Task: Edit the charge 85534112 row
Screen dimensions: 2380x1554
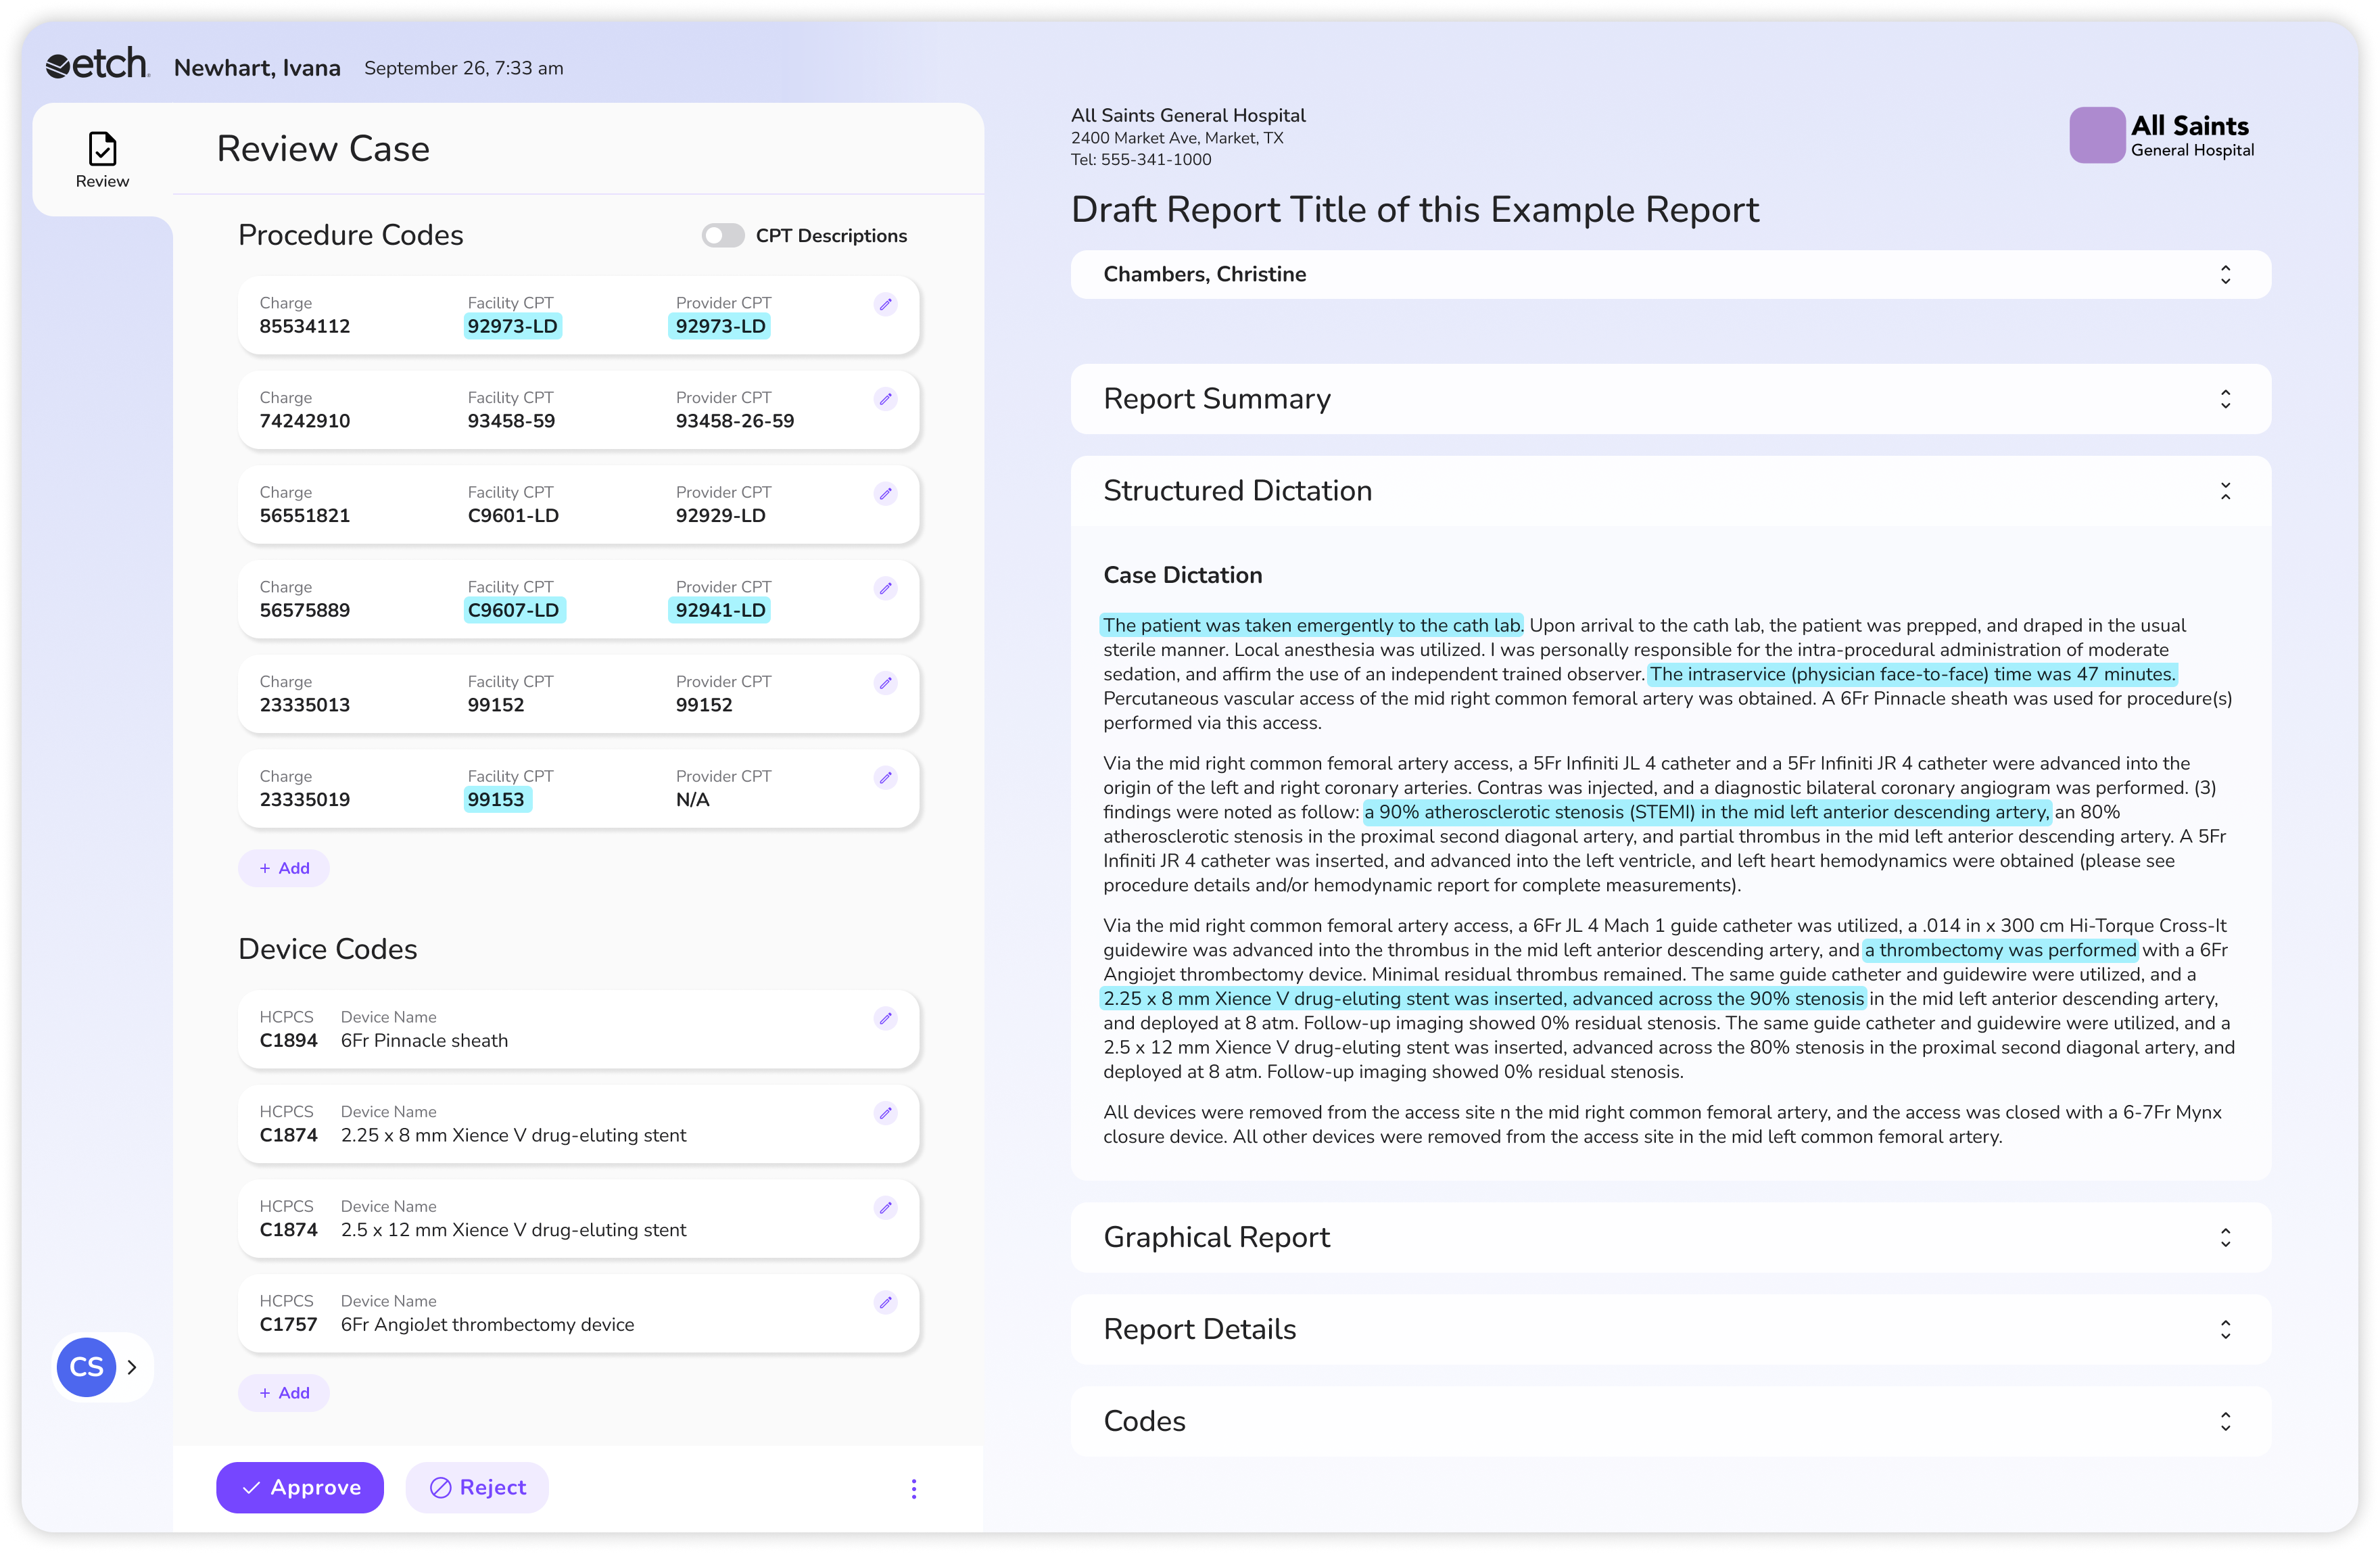Action: 885,304
